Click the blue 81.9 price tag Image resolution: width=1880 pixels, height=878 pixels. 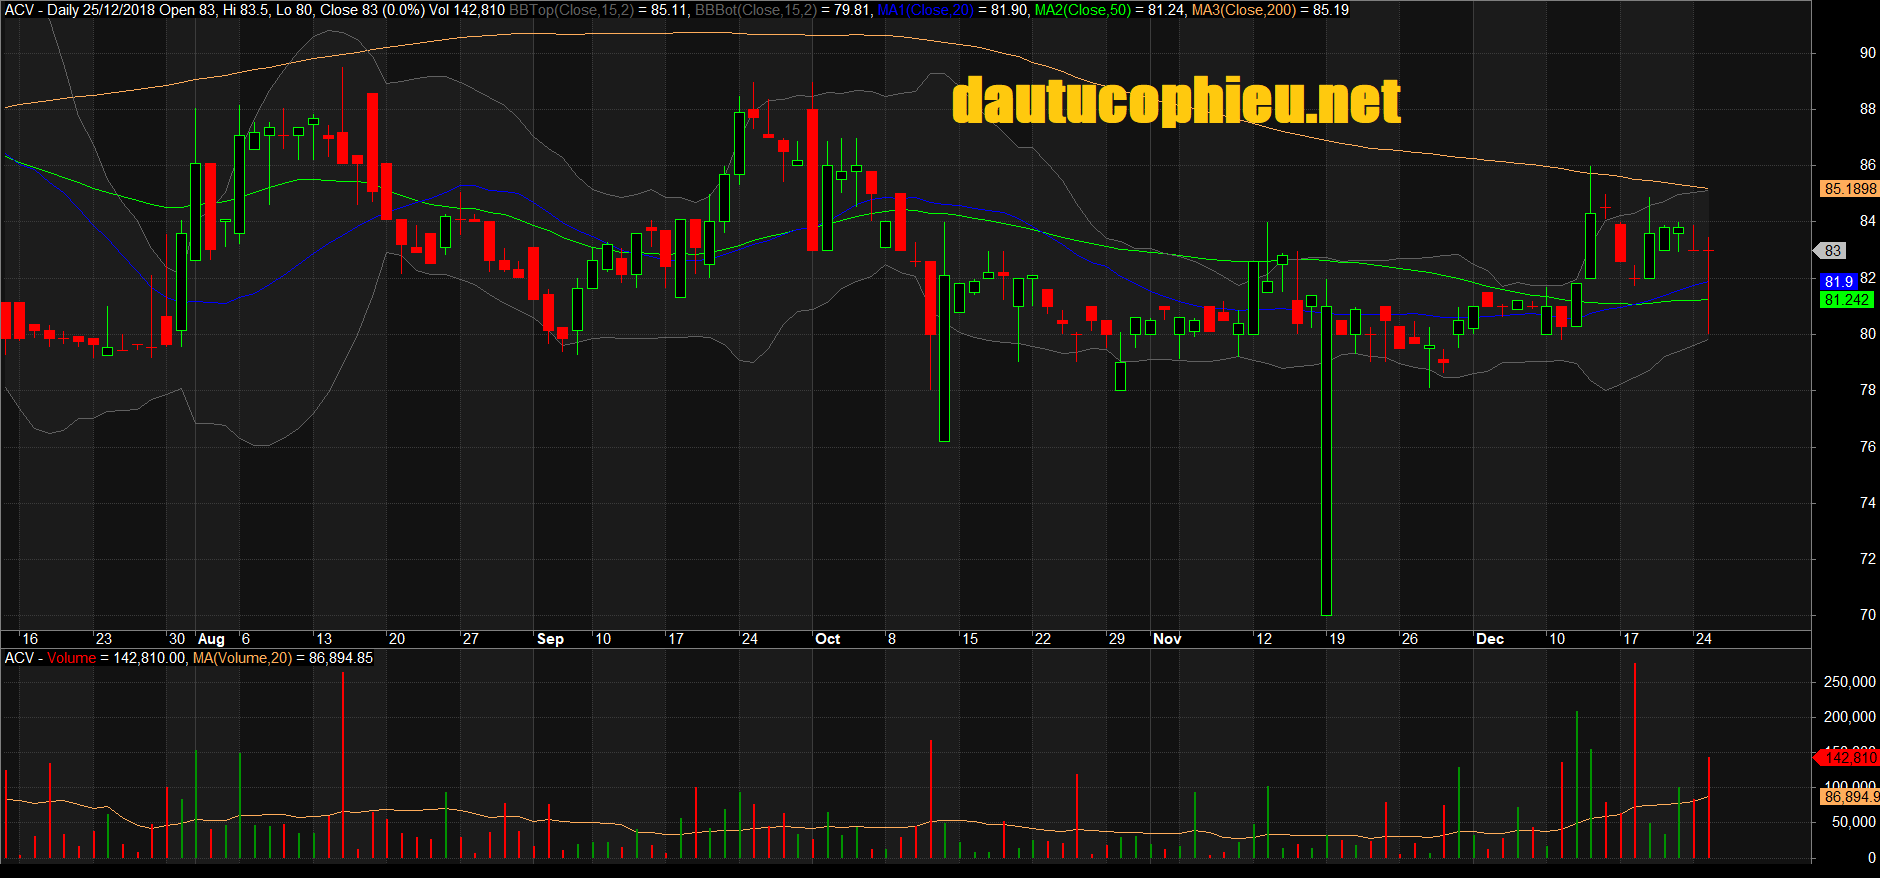tap(1837, 282)
